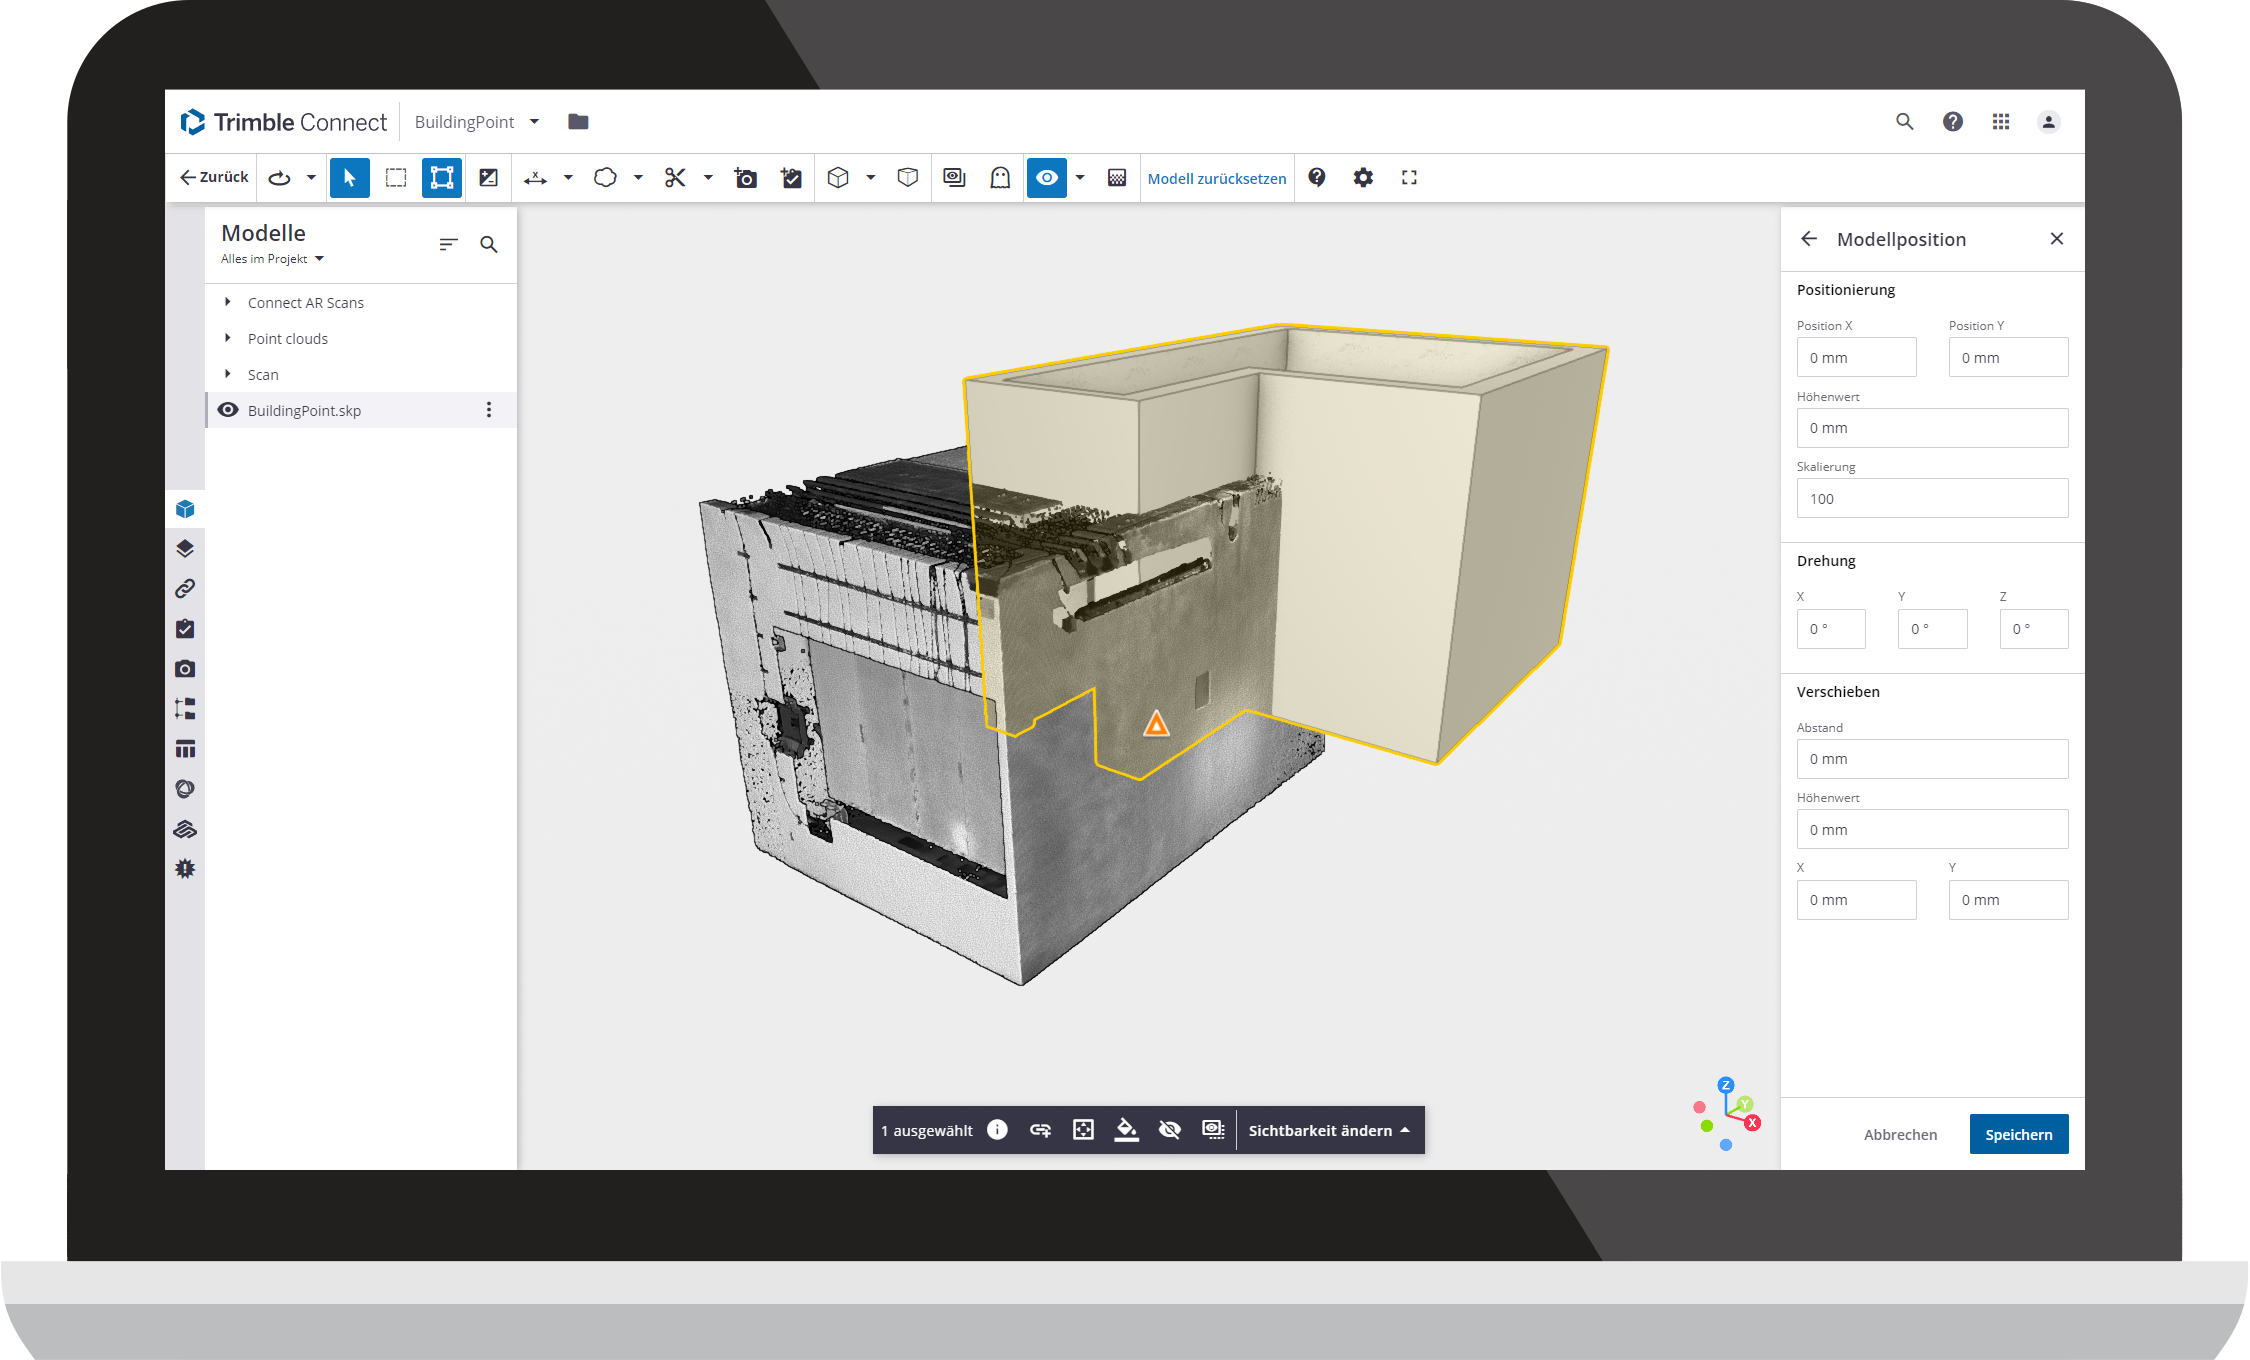Toggle visibility of BuildingPoint.skp
Image resolution: width=2250 pixels, height=1360 pixels.
[229, 410]
